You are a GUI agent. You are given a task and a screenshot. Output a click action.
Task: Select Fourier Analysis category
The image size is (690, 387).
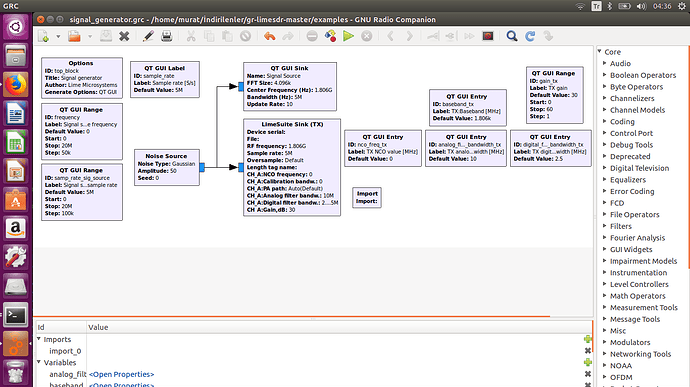pos(638,238)
